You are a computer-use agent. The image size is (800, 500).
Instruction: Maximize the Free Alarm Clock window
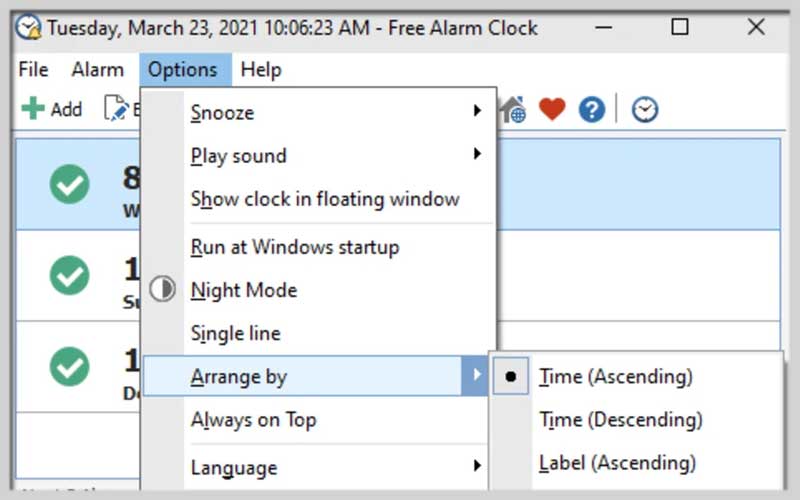coord(680,27)
